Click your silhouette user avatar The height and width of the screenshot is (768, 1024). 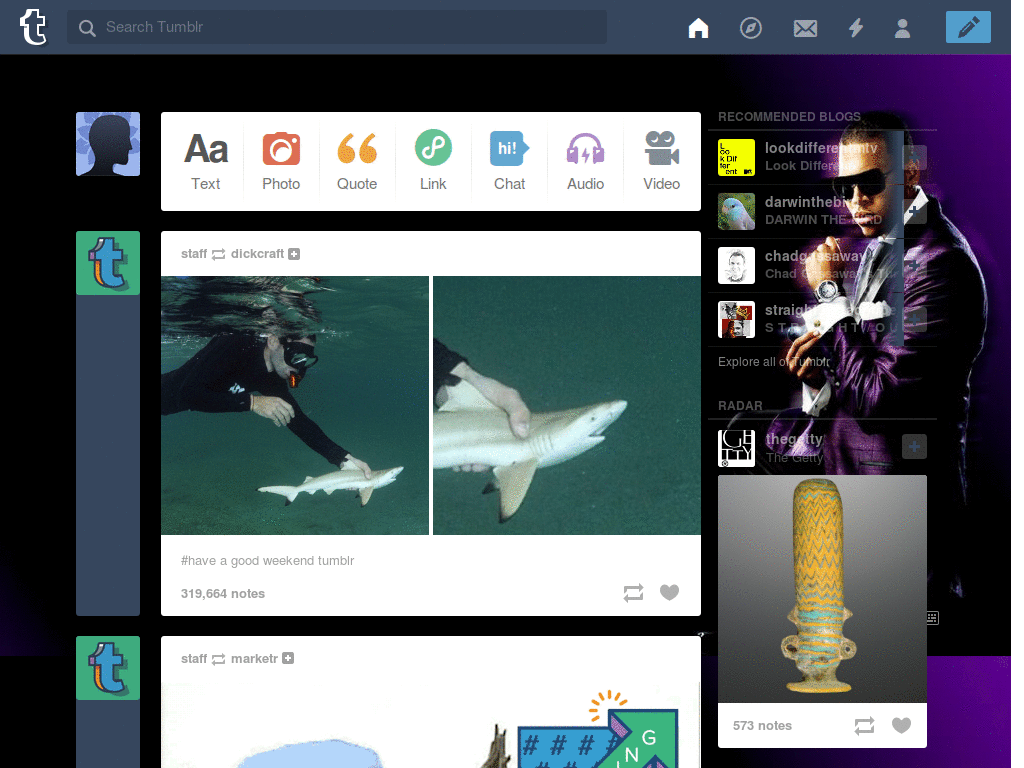click(x=108, y=144)
